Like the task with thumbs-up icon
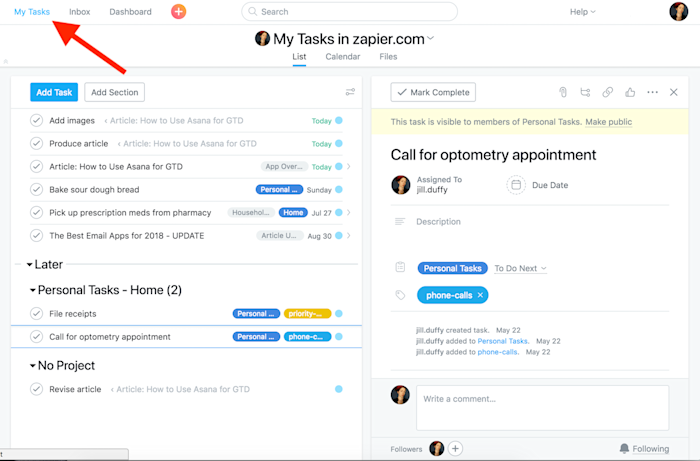 (630, 92)
